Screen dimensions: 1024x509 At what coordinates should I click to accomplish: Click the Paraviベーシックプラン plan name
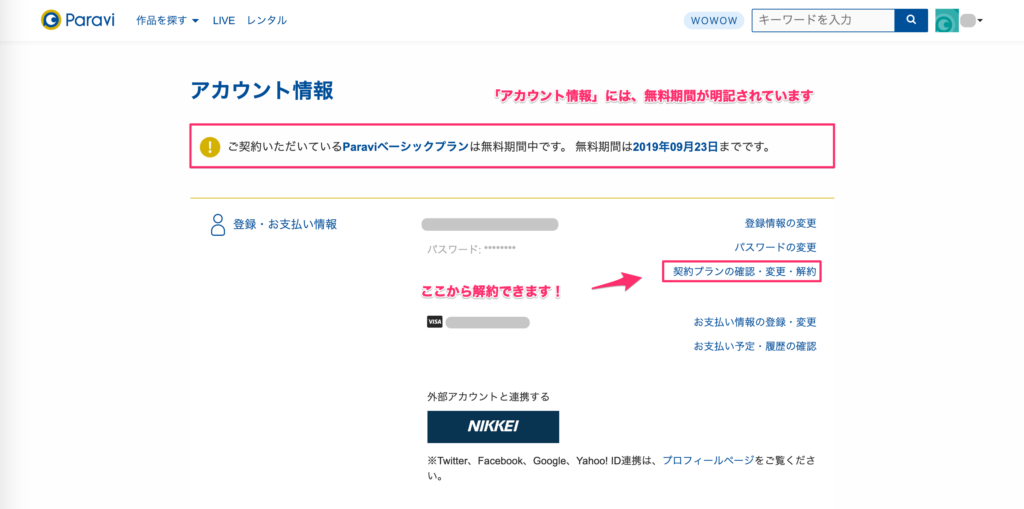(x=406, y=147)
